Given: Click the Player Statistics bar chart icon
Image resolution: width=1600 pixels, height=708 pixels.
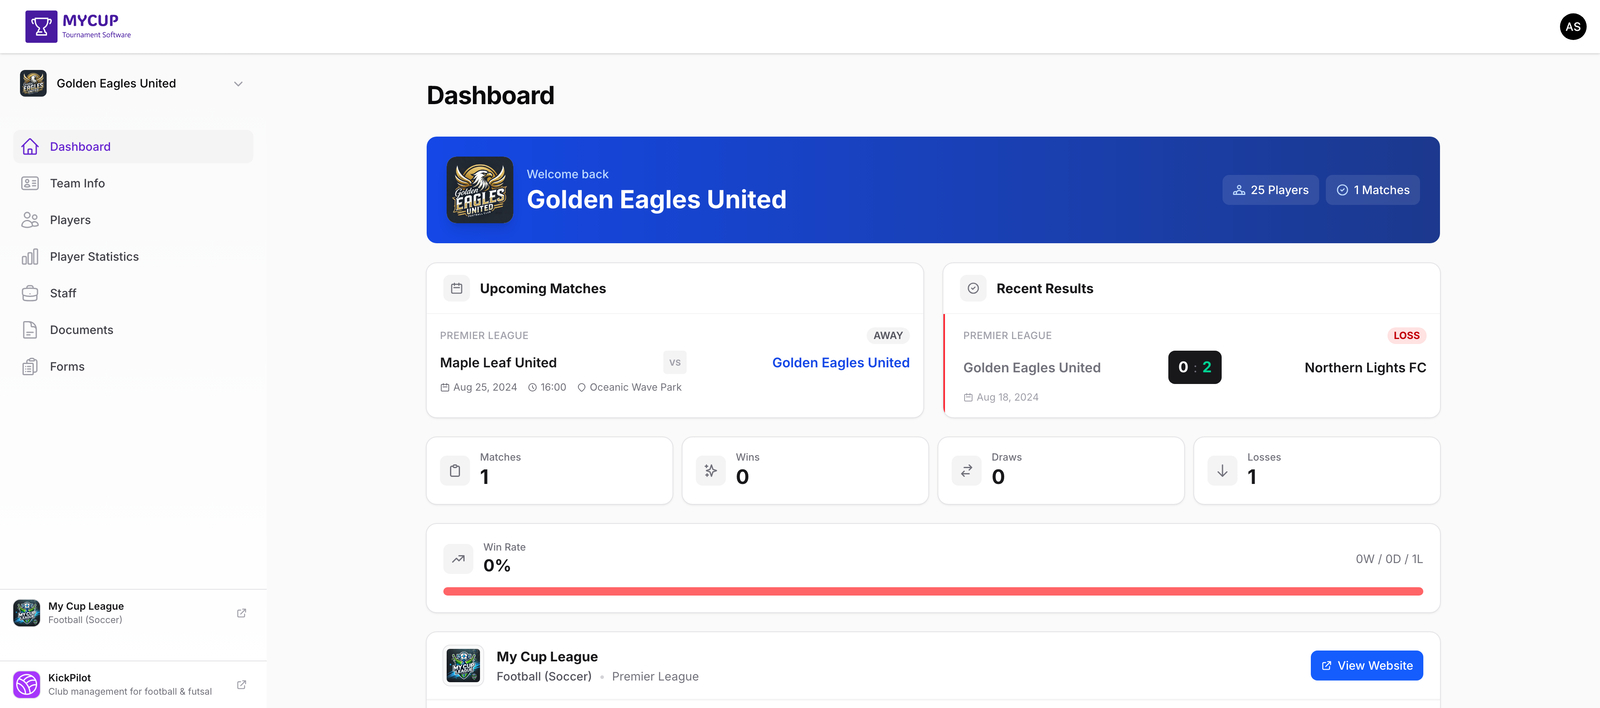Looking at the screenshot, I should point(30,257).
